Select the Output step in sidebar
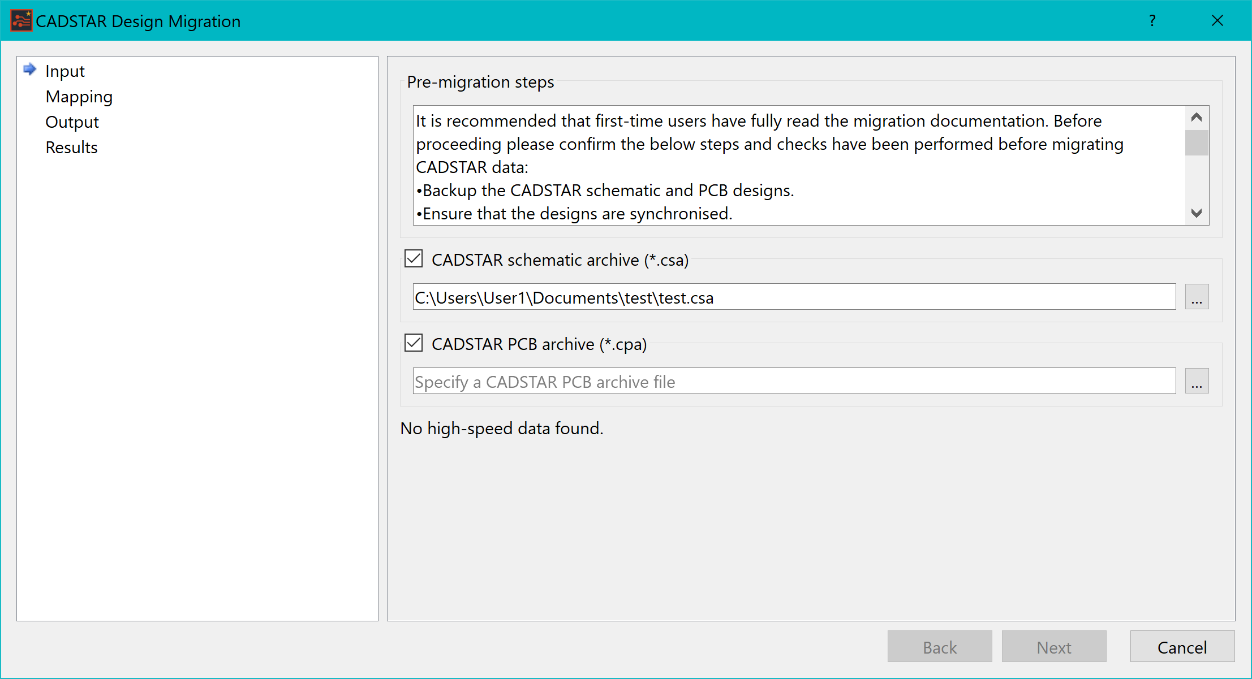The width and height of the screenshot is (1252, 679). pos(72,122)
